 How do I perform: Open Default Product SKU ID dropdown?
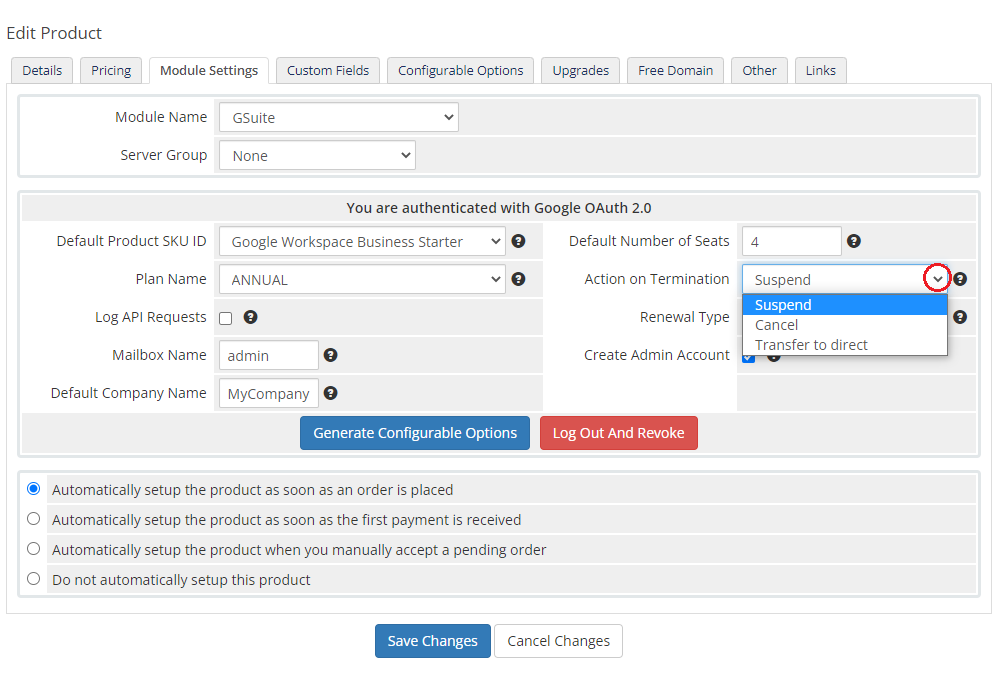(x=362, y=242)
